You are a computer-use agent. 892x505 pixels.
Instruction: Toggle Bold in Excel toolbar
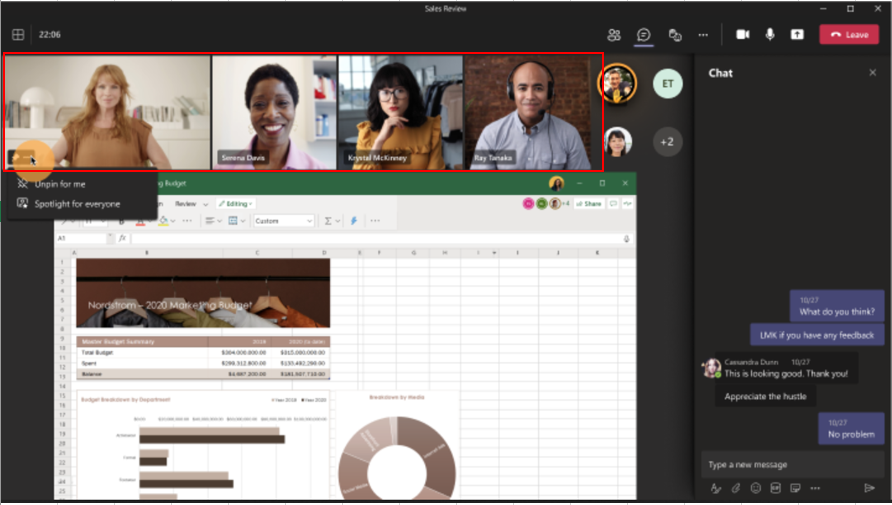tap(121, 221)
